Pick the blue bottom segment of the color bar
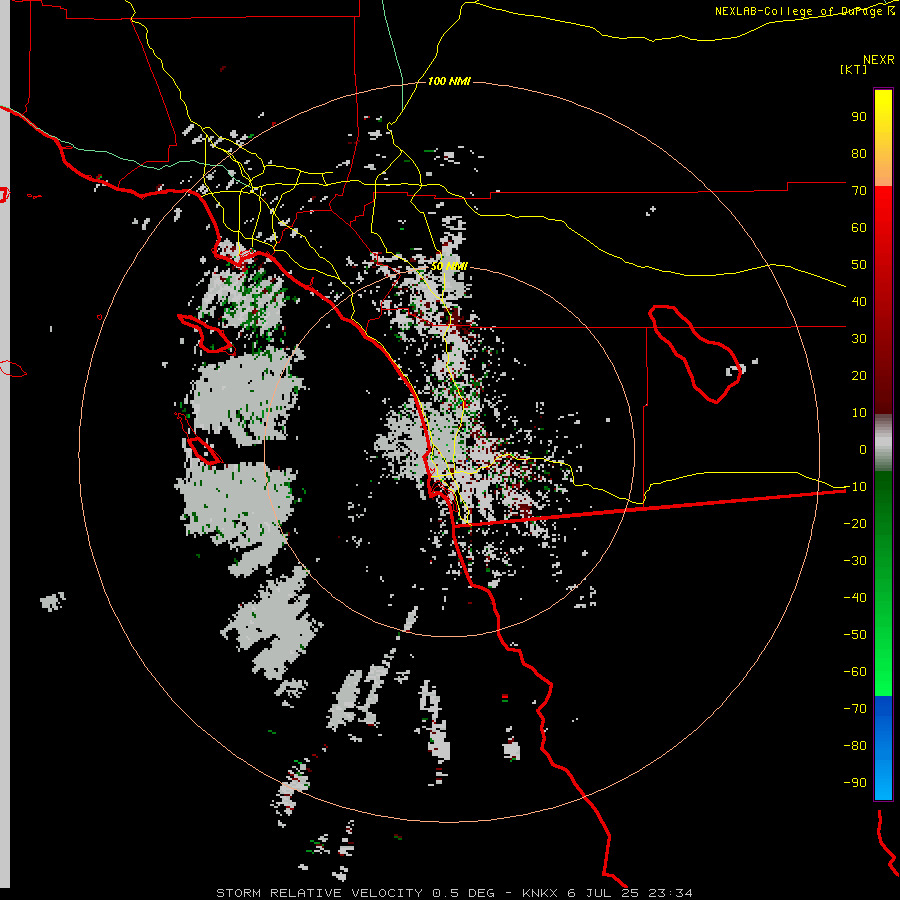Screen dimensions: 900x900 [883, 747]
